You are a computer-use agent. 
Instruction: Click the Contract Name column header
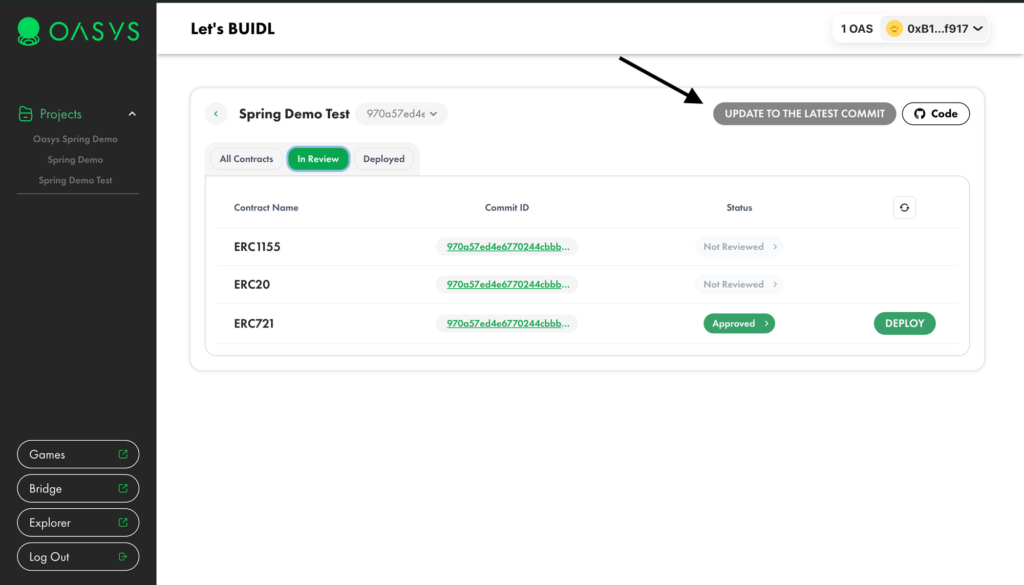266,208
